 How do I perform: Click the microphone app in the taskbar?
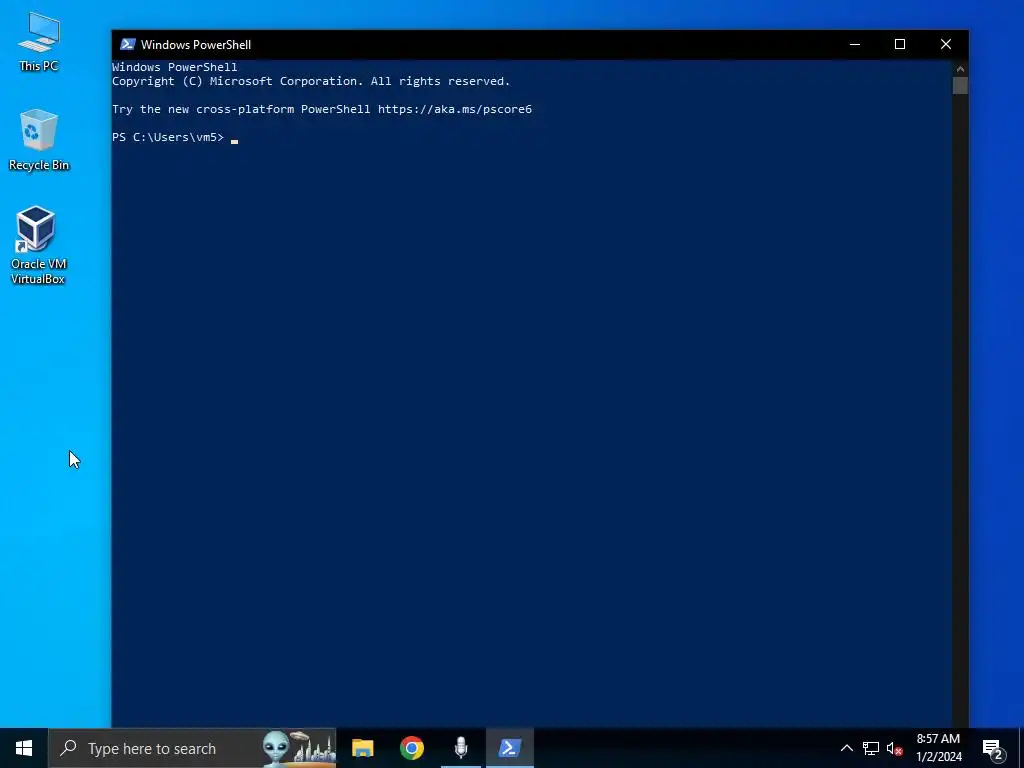[461, 748]
